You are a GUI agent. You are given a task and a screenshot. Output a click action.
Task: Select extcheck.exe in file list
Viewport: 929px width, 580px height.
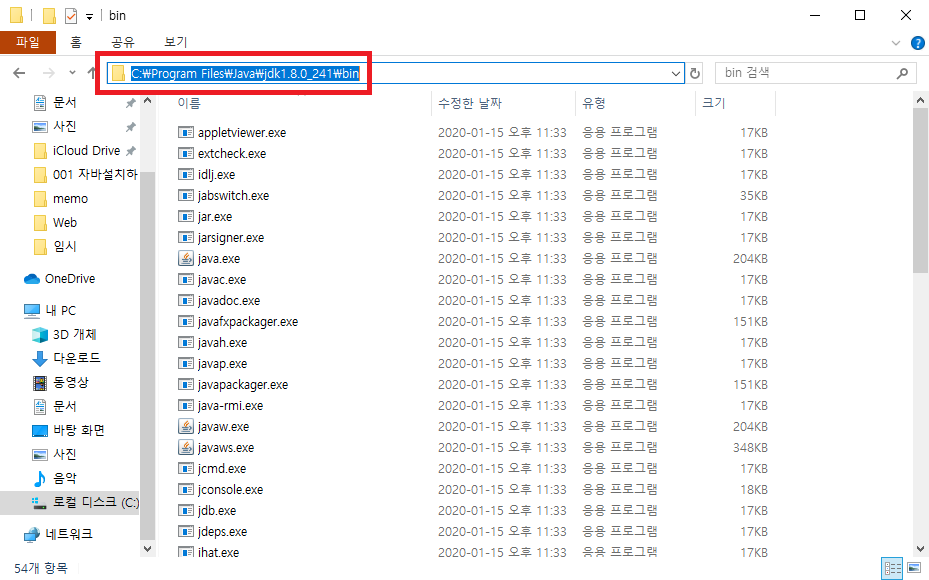pyautogui.click(x=232, y=153)
